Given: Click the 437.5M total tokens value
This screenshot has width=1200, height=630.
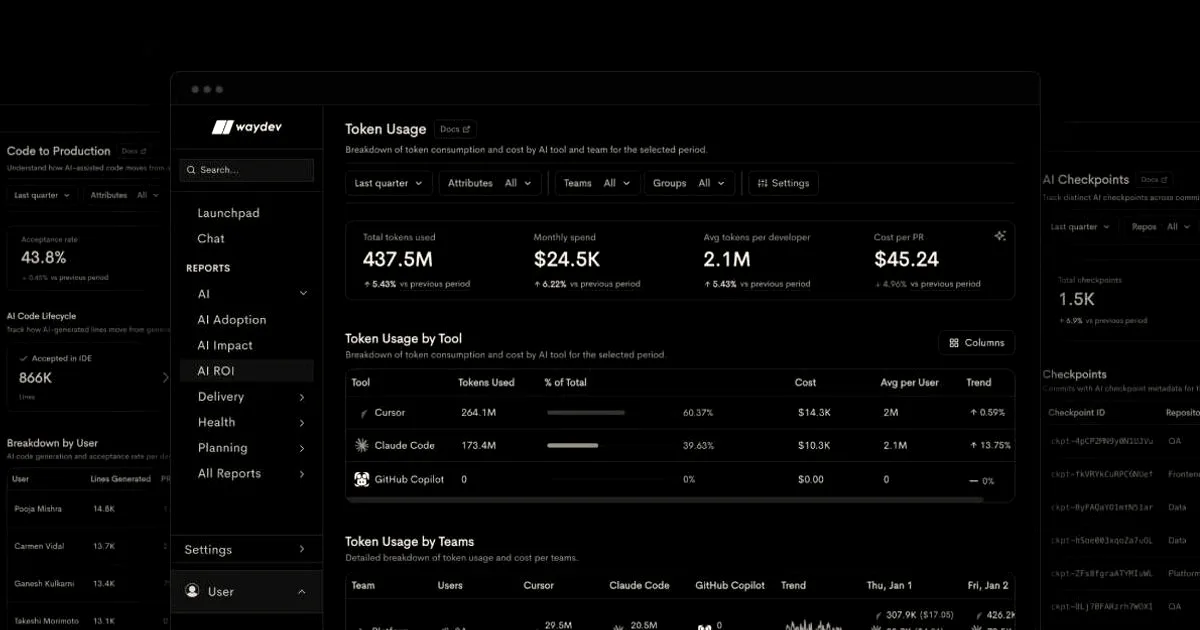Looking at the screenshot, I should [x=398, y=260].
